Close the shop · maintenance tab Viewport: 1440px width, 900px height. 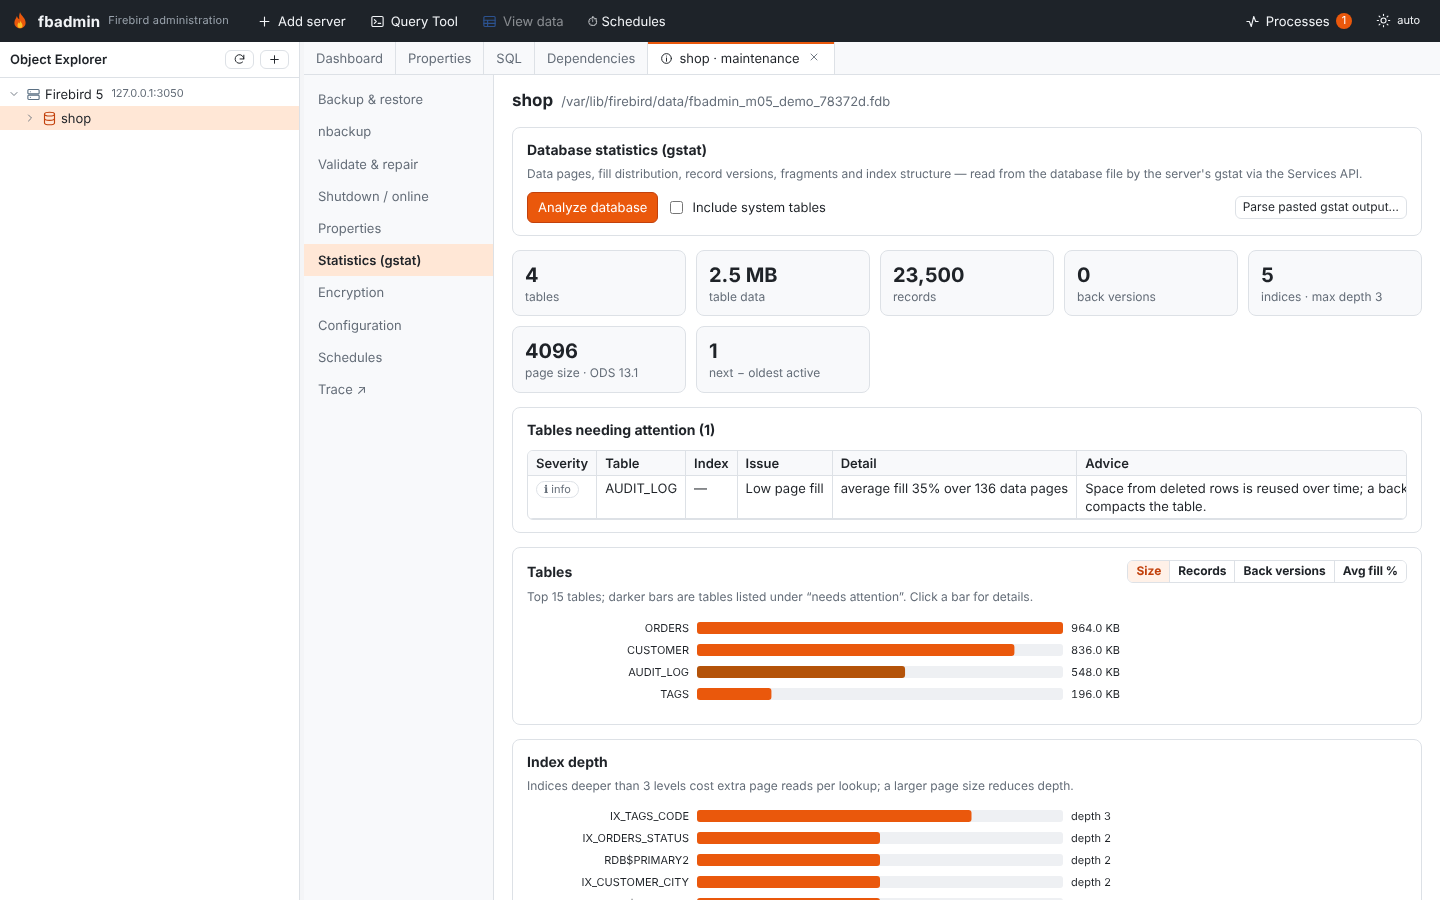point(815,58)
